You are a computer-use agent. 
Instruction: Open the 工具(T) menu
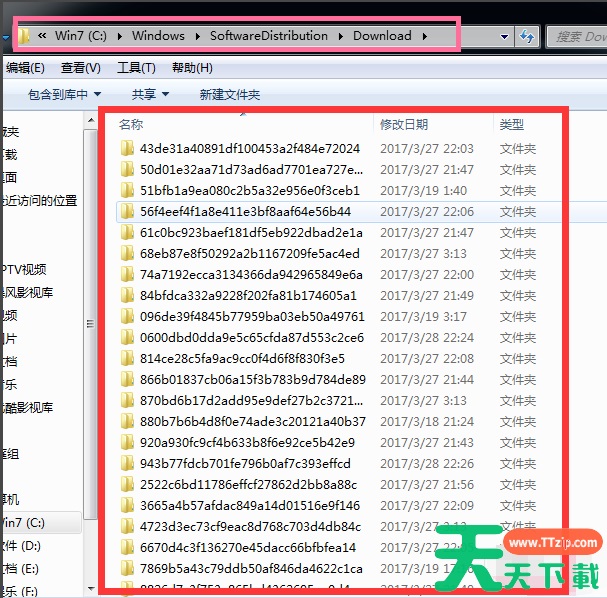click(x=136, y=68)
